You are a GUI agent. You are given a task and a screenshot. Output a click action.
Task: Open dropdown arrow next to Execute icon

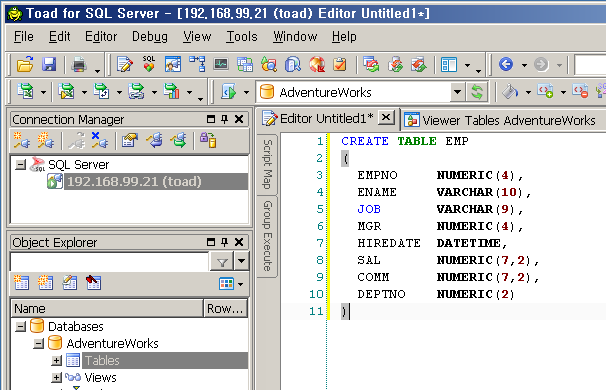tap(246, 93)
